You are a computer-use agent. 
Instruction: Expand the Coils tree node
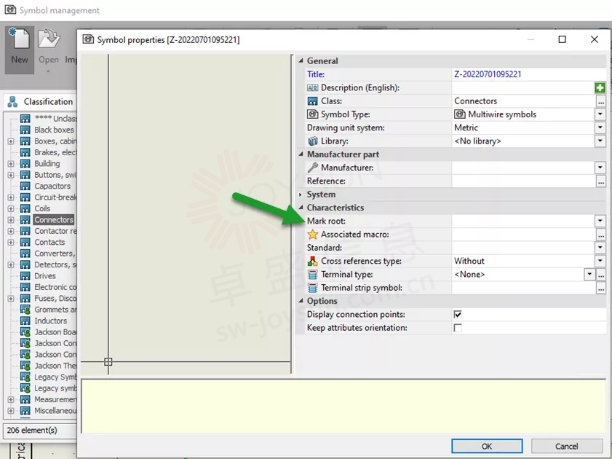pyautogui.click(x=11, y=209)
